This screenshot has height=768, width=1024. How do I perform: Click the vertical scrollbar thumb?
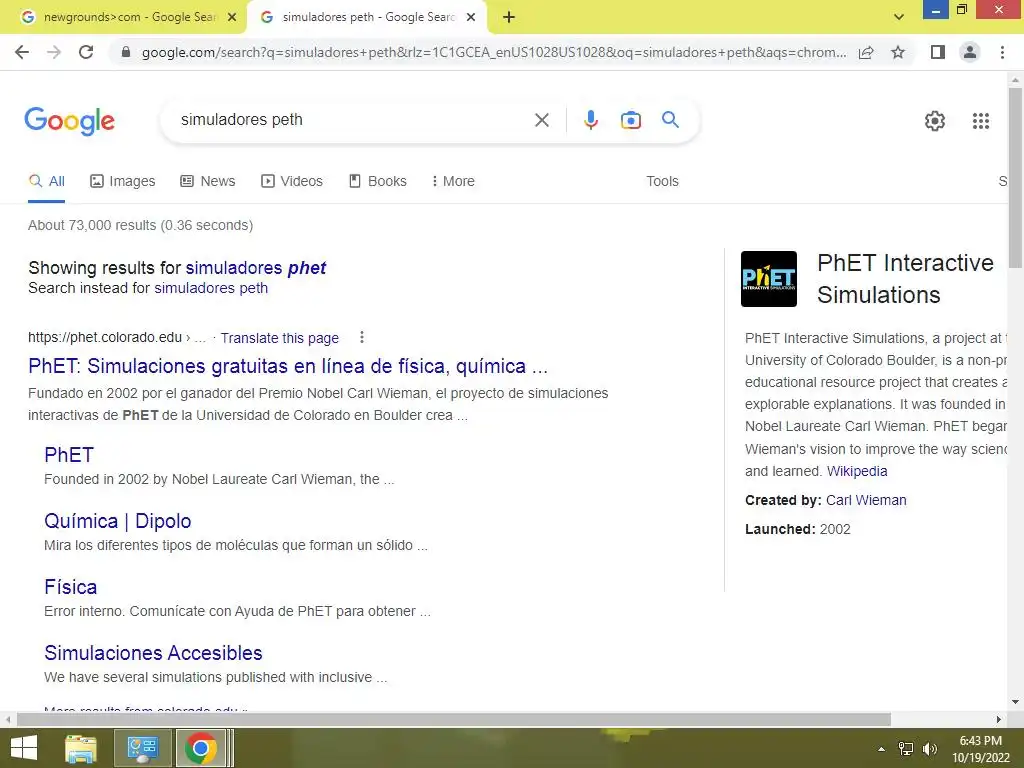(x=1015, y=176)
